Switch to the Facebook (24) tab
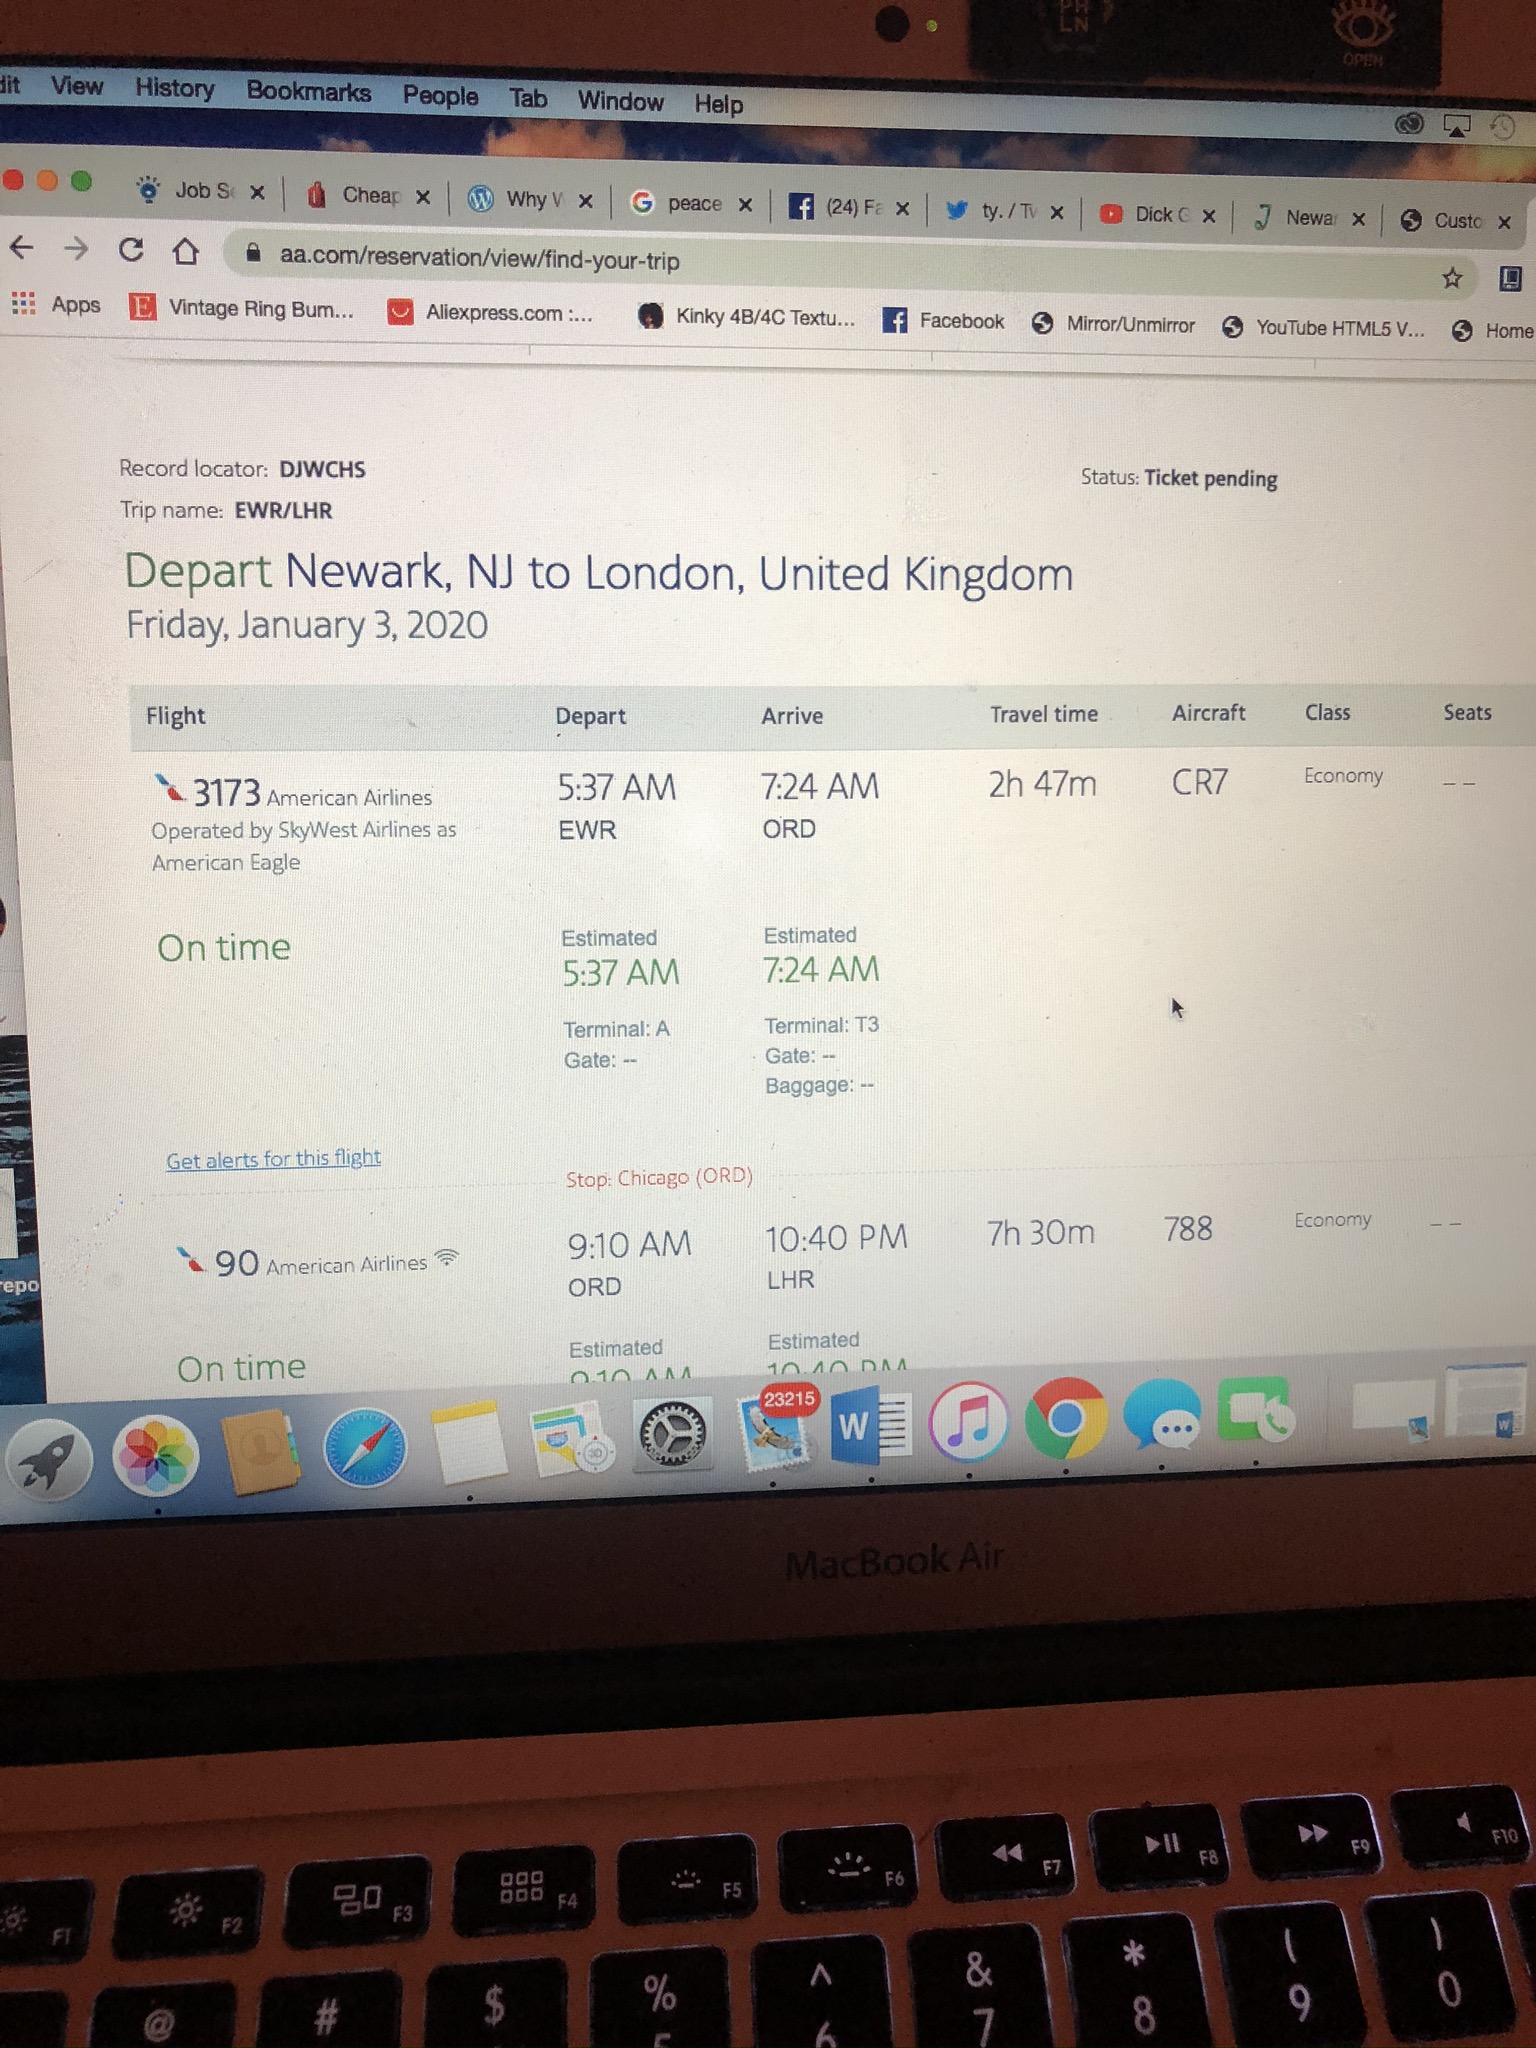 [x=848, y=207]
